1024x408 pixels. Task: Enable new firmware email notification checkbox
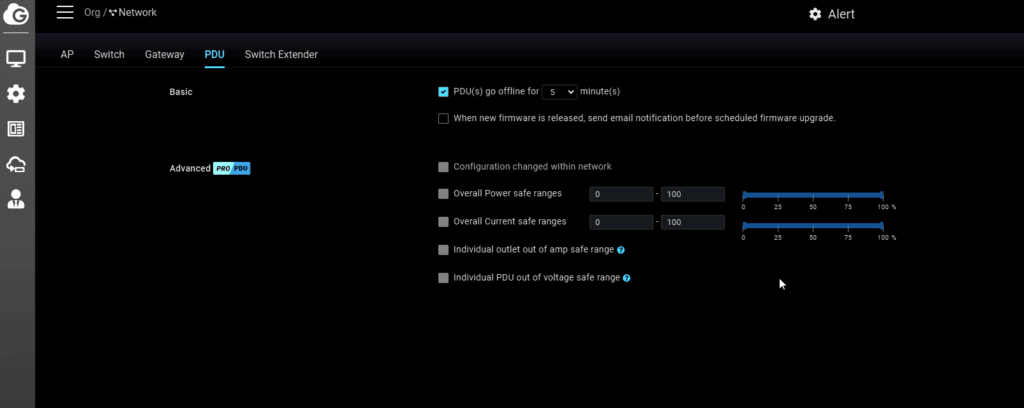coord(443,118)
